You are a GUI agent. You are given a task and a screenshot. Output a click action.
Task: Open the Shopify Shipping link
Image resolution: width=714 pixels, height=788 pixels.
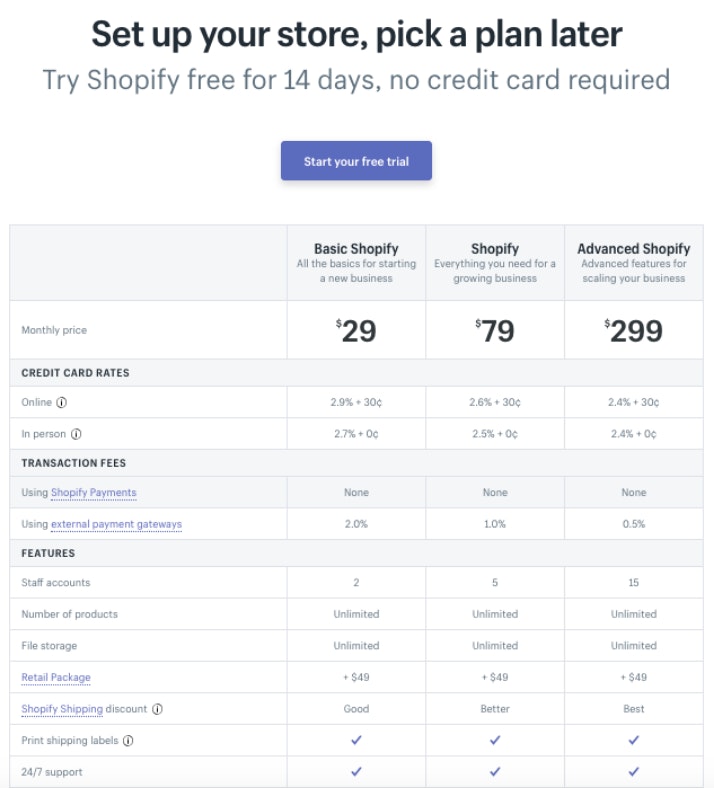click(x=62, y=709)
